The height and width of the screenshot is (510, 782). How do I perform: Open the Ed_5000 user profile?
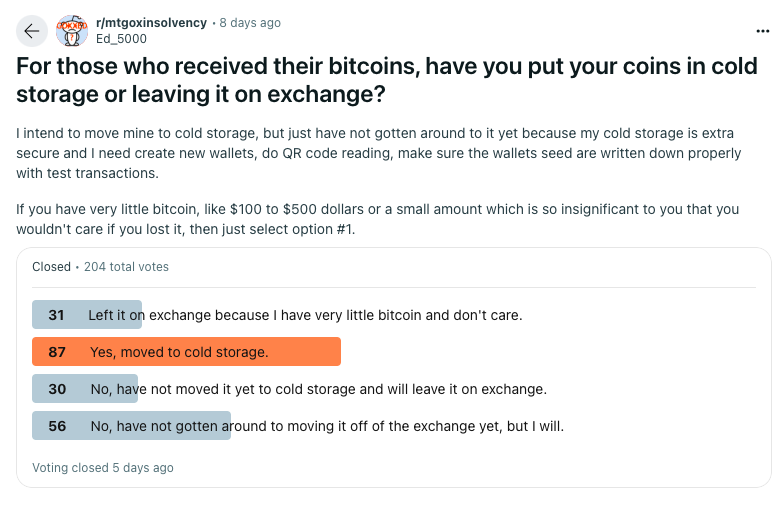click(x=121, y=39)
